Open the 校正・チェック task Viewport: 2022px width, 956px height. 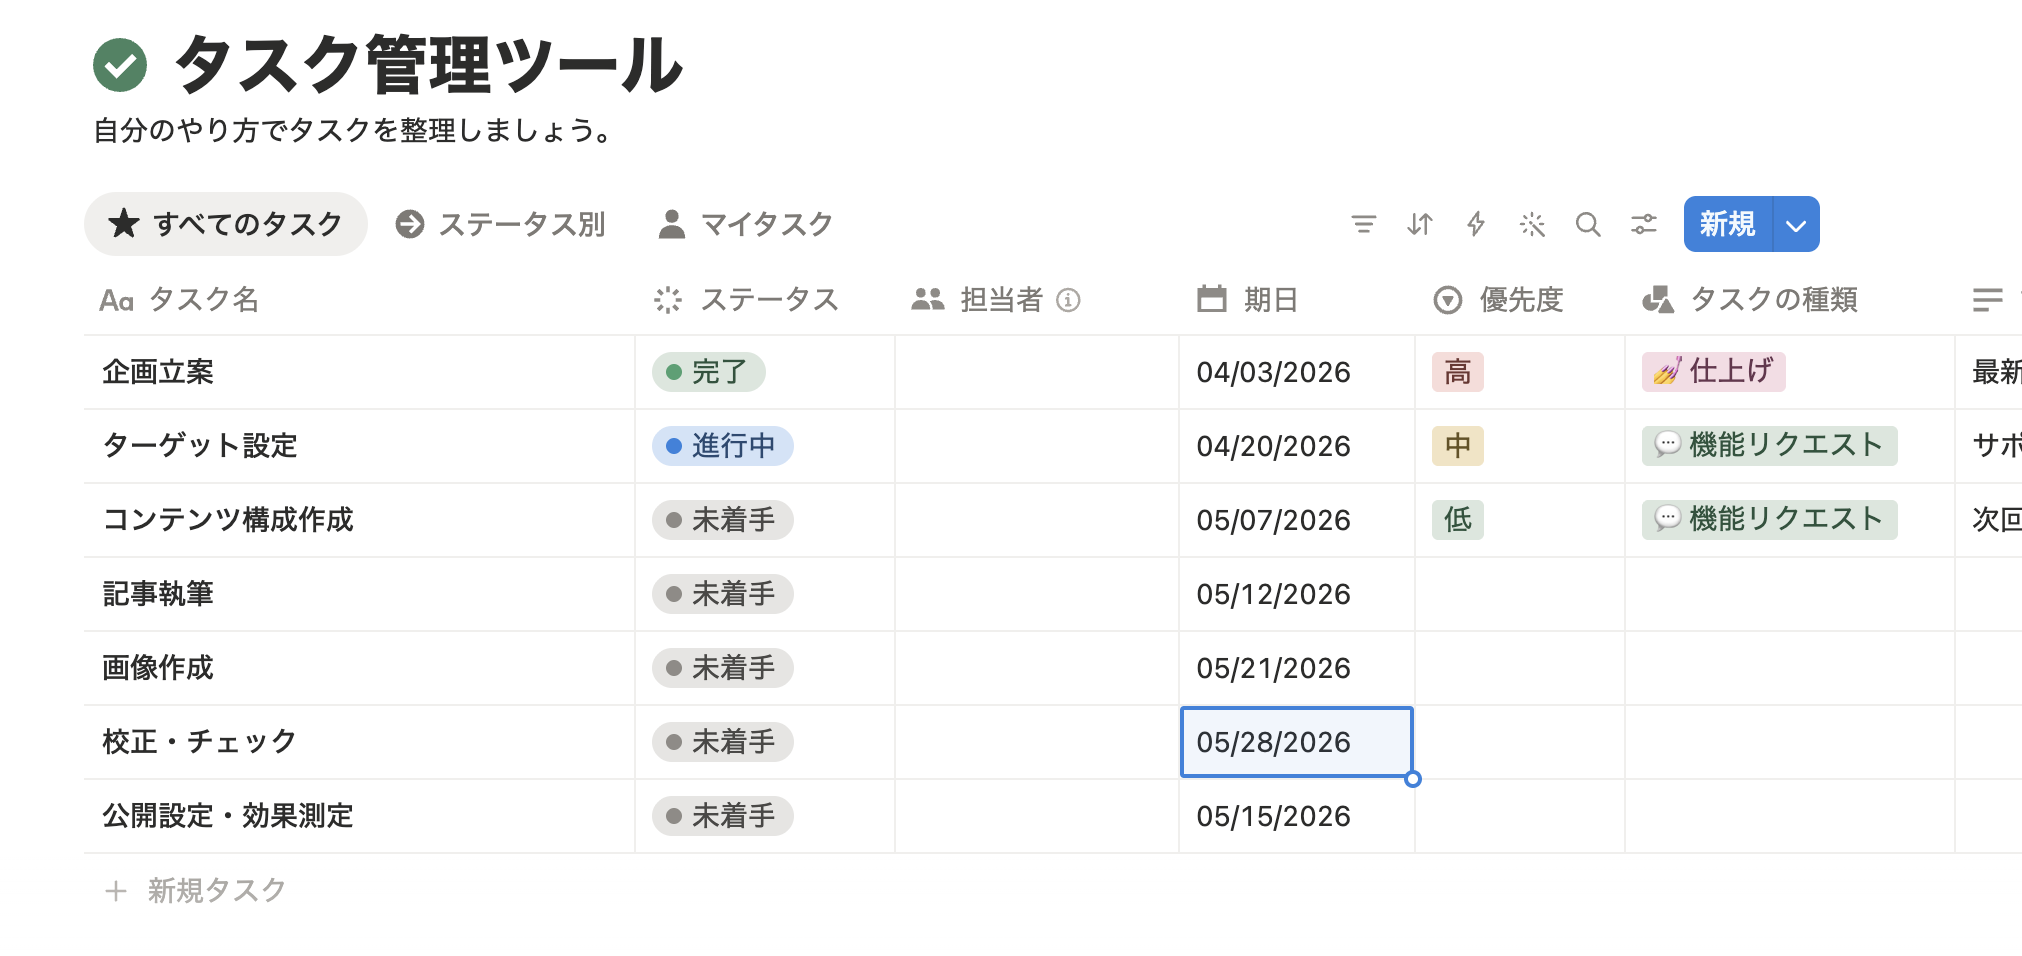click(x=199, y=742)
